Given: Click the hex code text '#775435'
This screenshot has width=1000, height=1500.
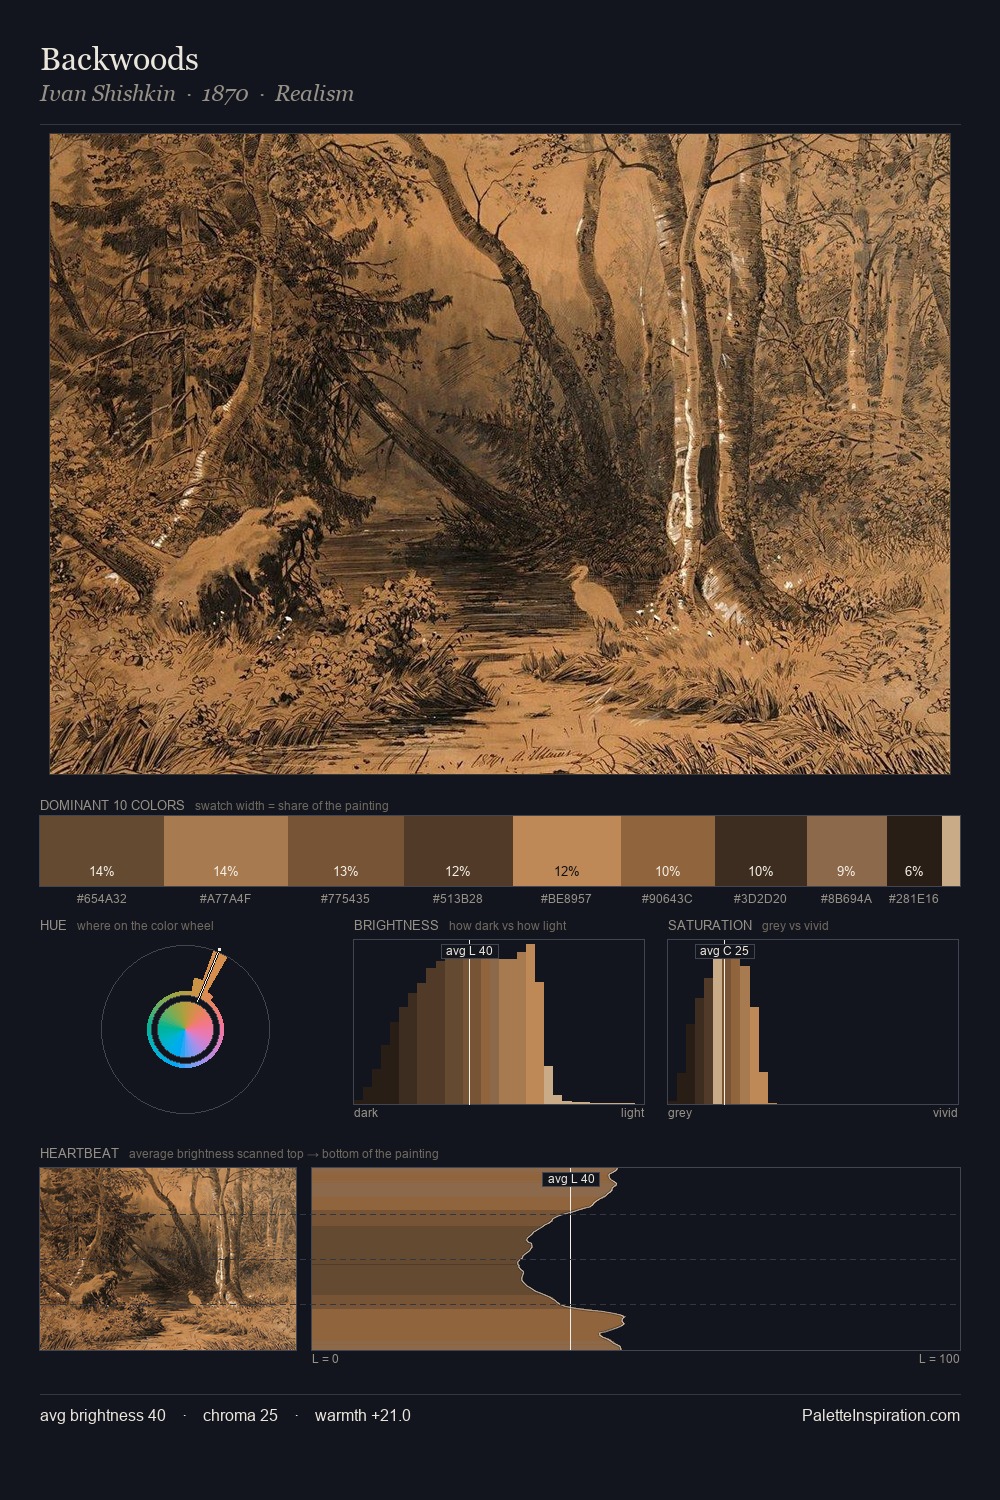Looking at the screenshot, I should tap(346, 899).
